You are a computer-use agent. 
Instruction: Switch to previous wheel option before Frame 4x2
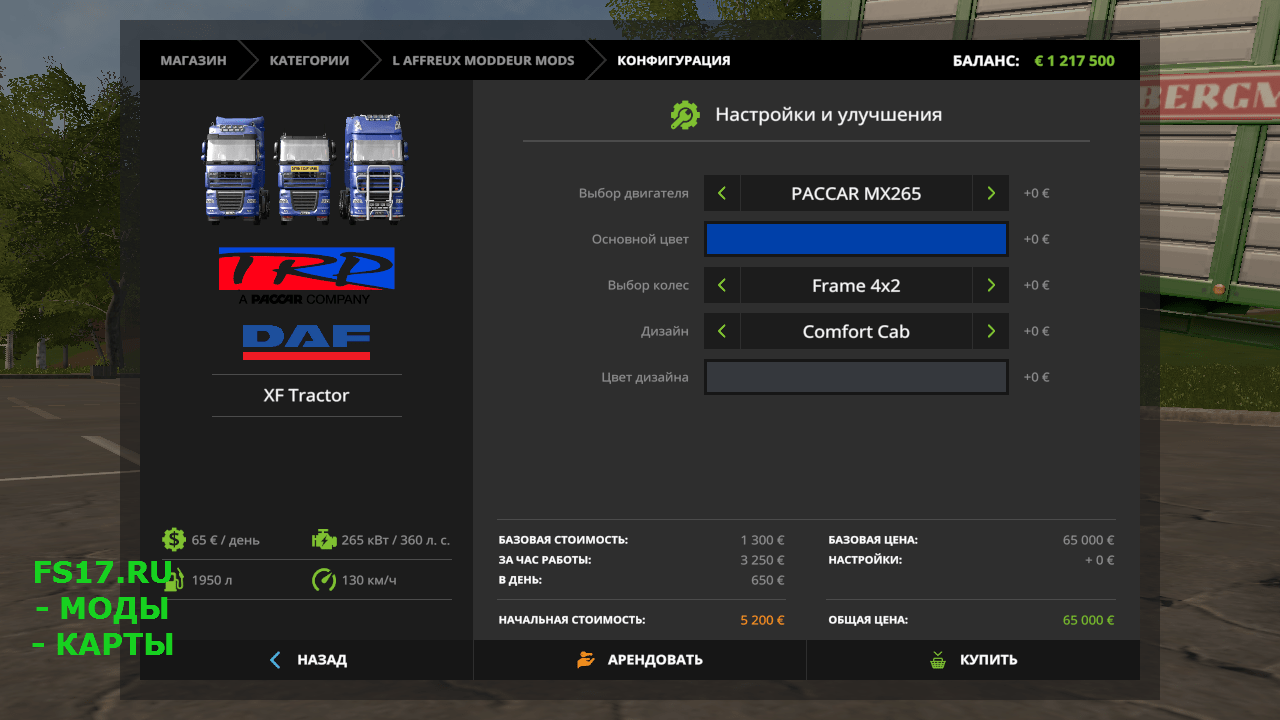click(x=722, y=285)
